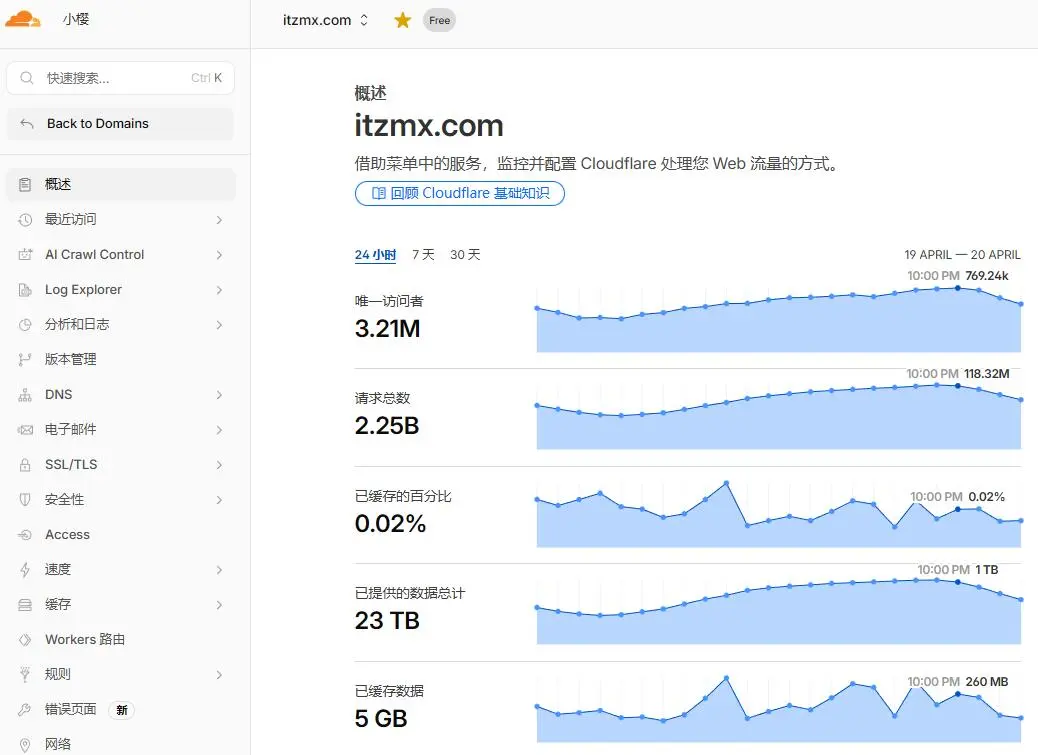Viewport: 1038px width, 755px height.
Task: Expand the 安全性 section chevron
Action: point(219,500)
